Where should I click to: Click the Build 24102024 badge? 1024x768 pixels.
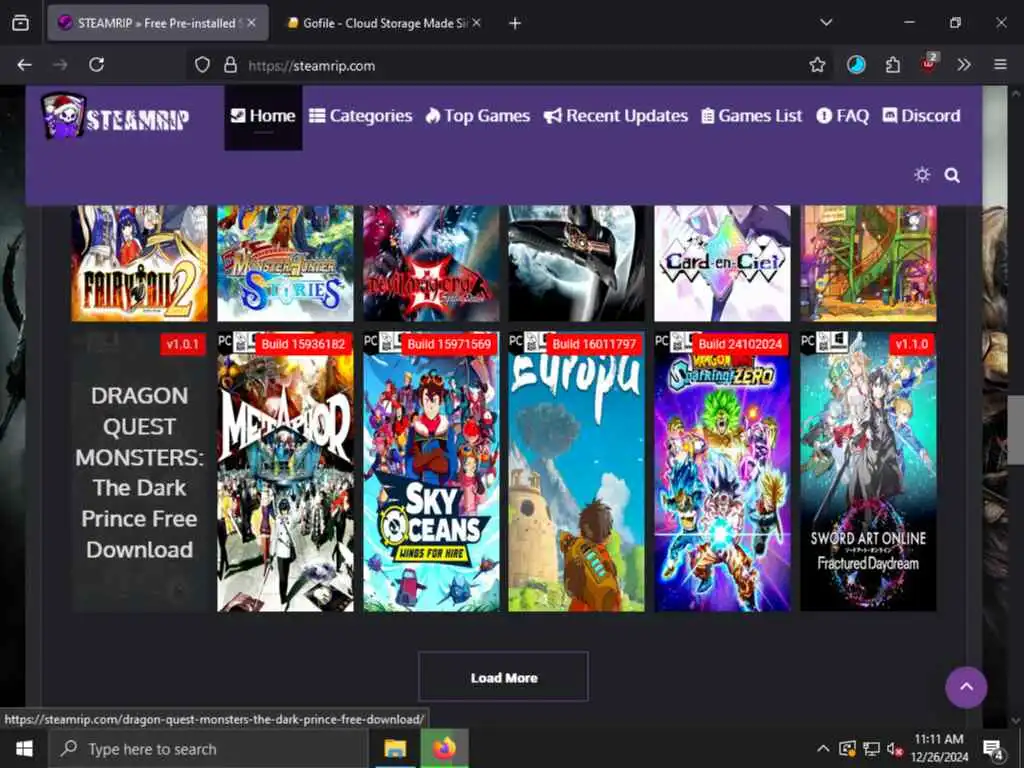click(x=740, y=344)
